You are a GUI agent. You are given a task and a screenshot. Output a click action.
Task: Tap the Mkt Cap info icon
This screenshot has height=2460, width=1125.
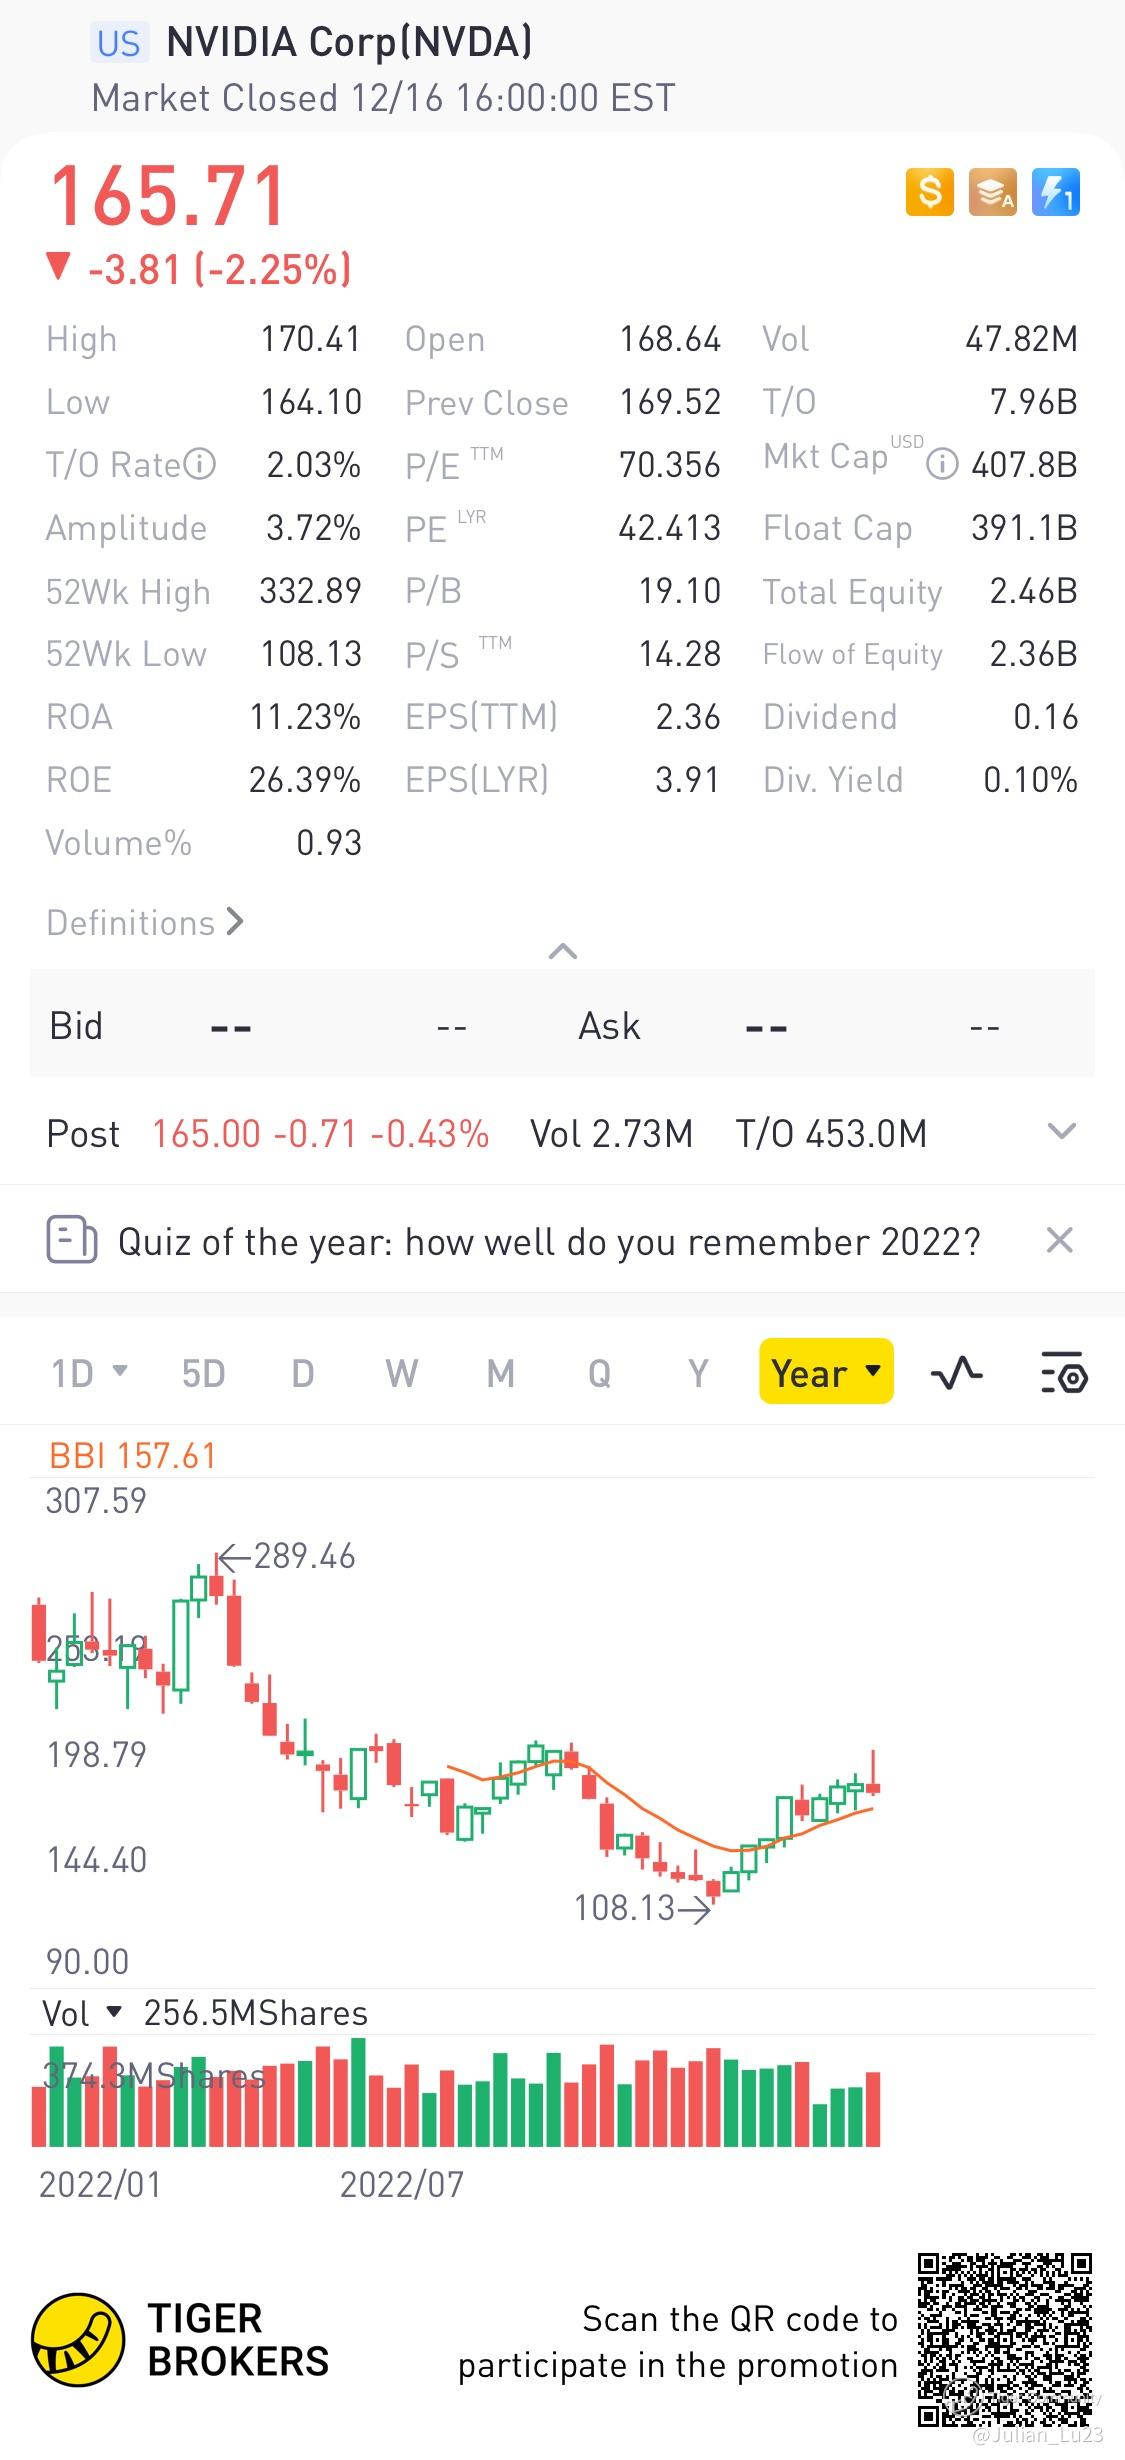(x=941, y=464)
